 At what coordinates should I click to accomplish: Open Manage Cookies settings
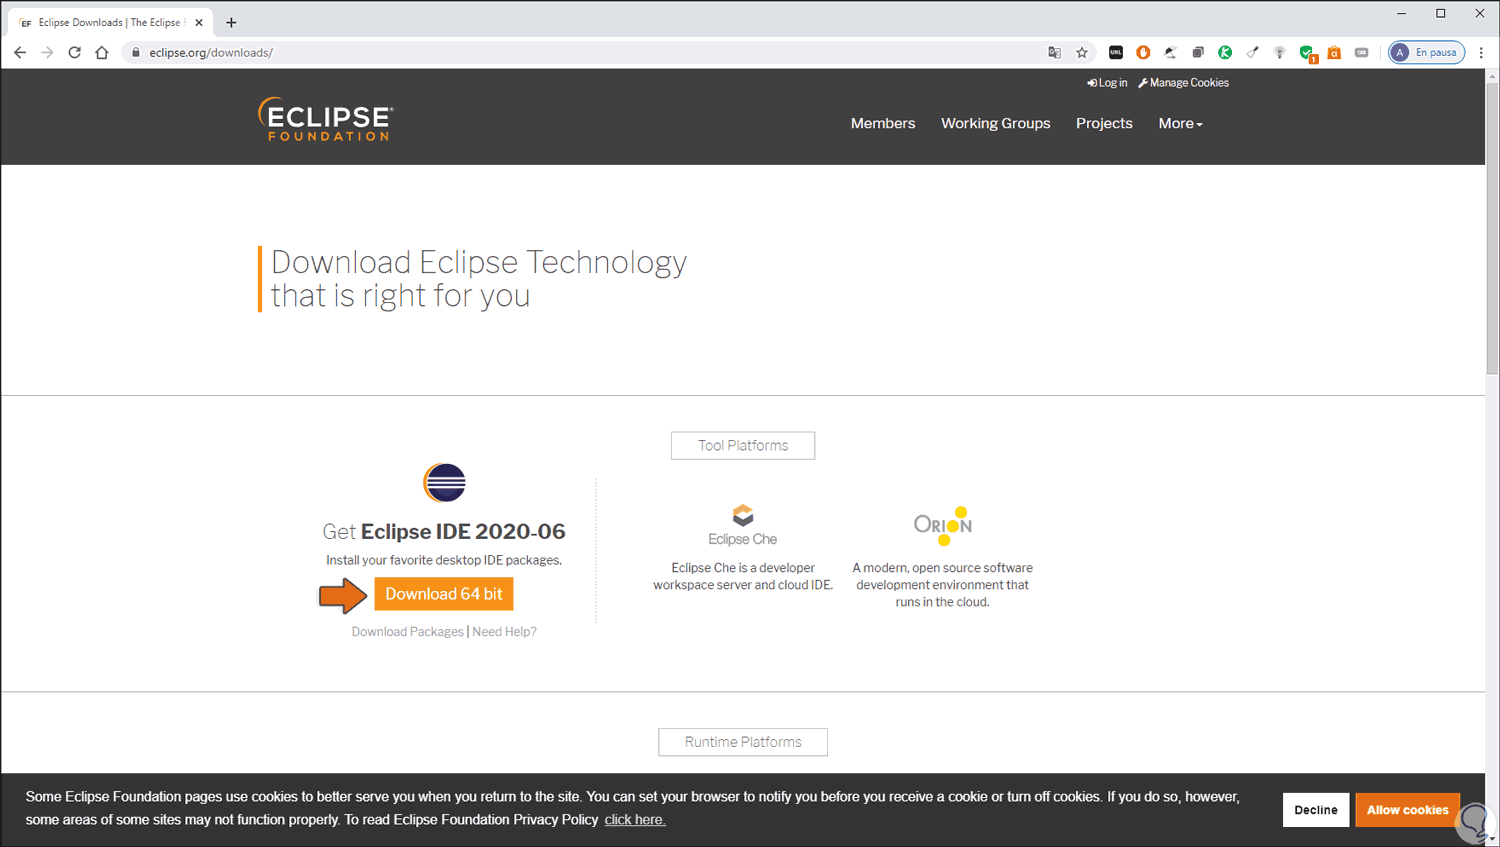(x=1183, y=83)
